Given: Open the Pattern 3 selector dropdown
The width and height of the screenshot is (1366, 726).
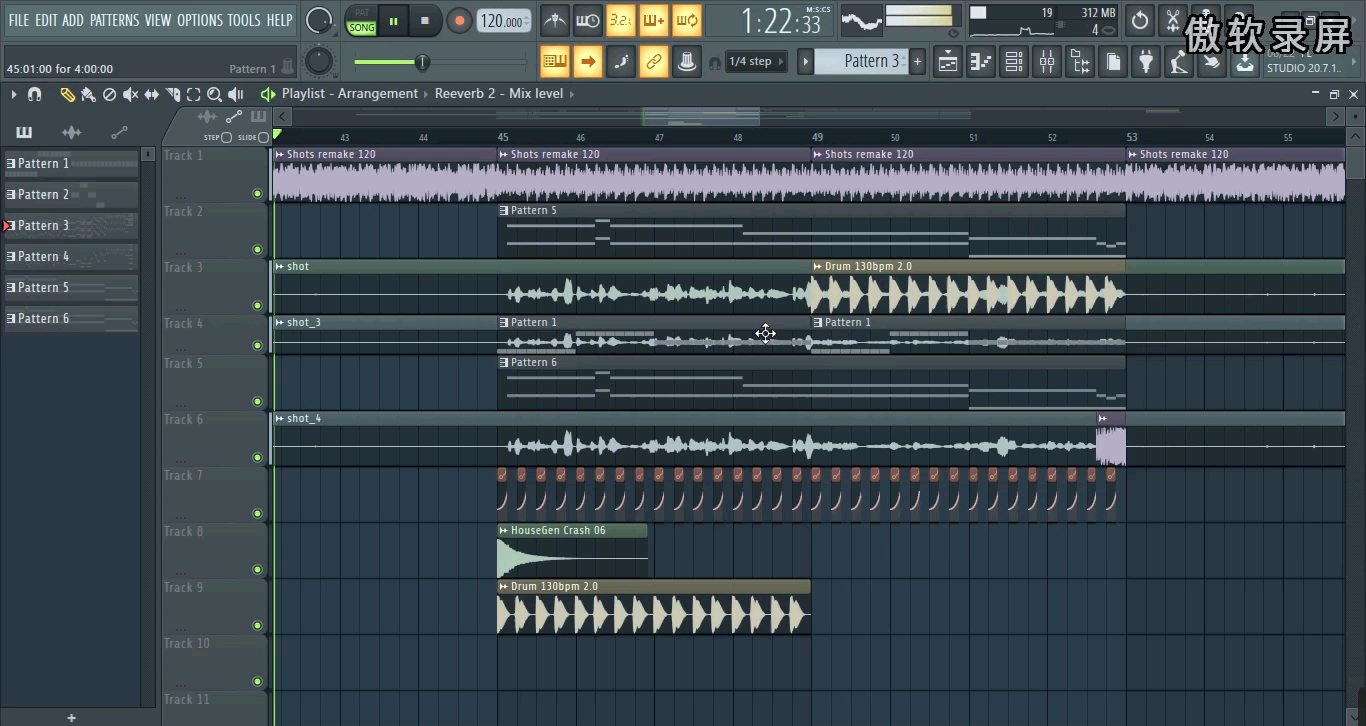Looking at the screenshot, I should coord(862,62).
